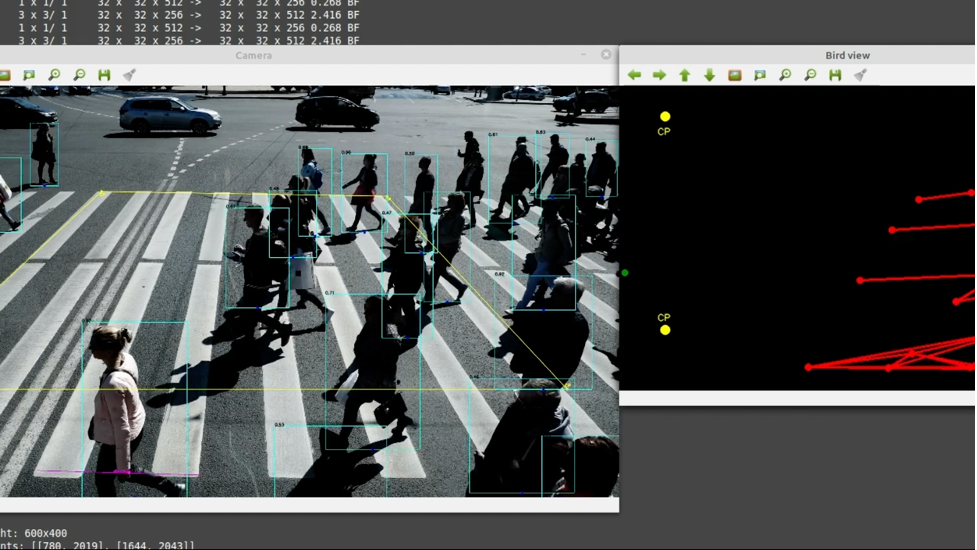Click the Bird view window title

[847, 55]
